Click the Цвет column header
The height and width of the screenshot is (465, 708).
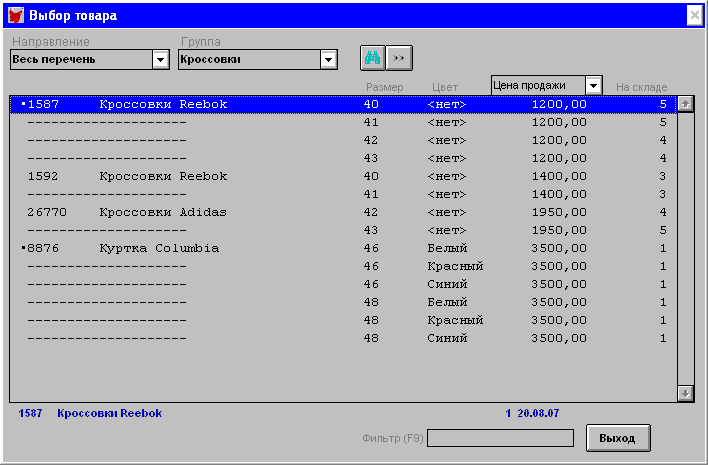tap(445, 87)
